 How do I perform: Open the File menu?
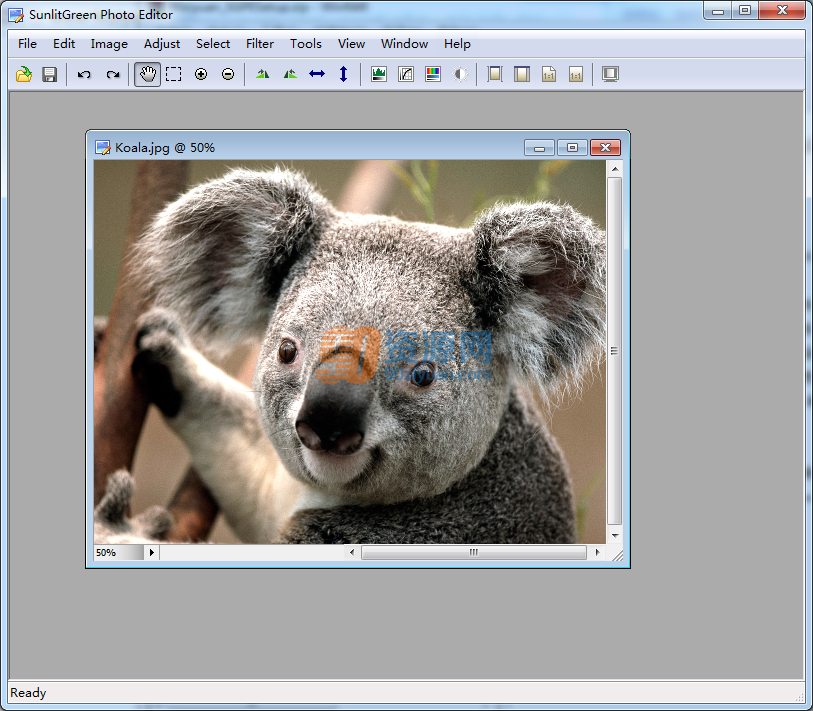point(27,44)
